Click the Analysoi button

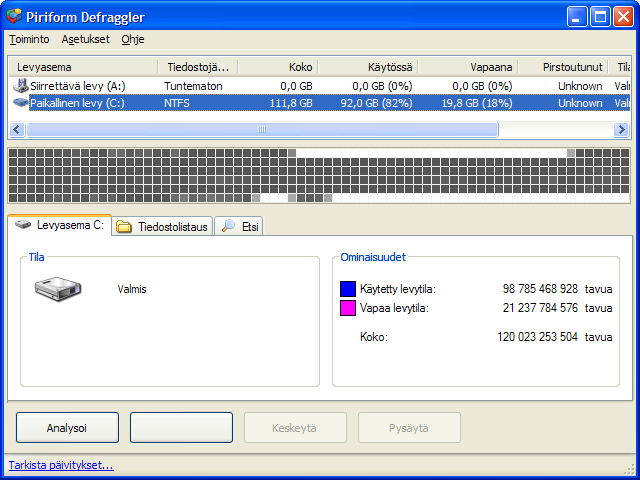67,427
